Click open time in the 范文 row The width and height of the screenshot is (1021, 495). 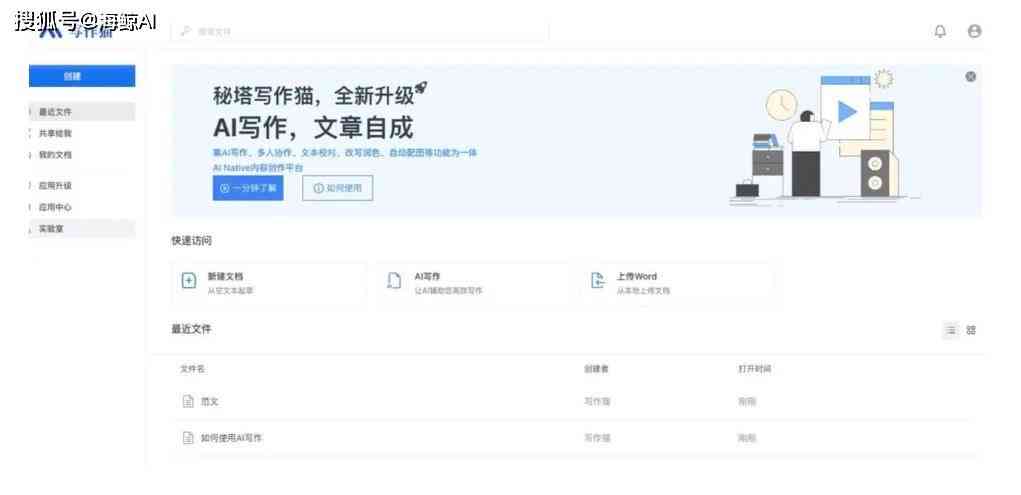[746, 402]
